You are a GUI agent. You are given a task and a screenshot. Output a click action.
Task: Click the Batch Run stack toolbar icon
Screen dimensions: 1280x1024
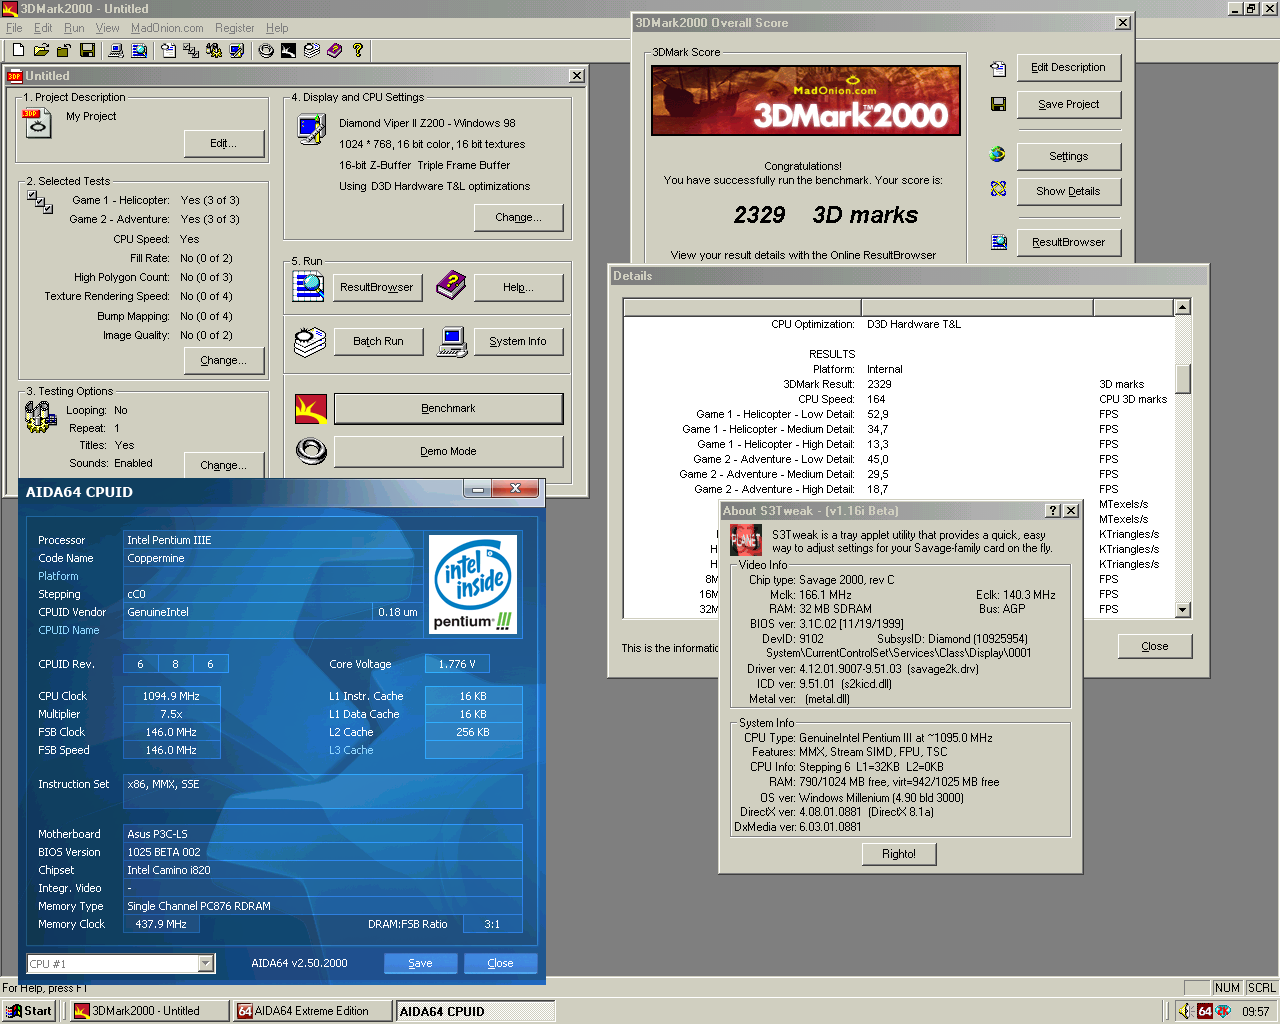[311, 50]
